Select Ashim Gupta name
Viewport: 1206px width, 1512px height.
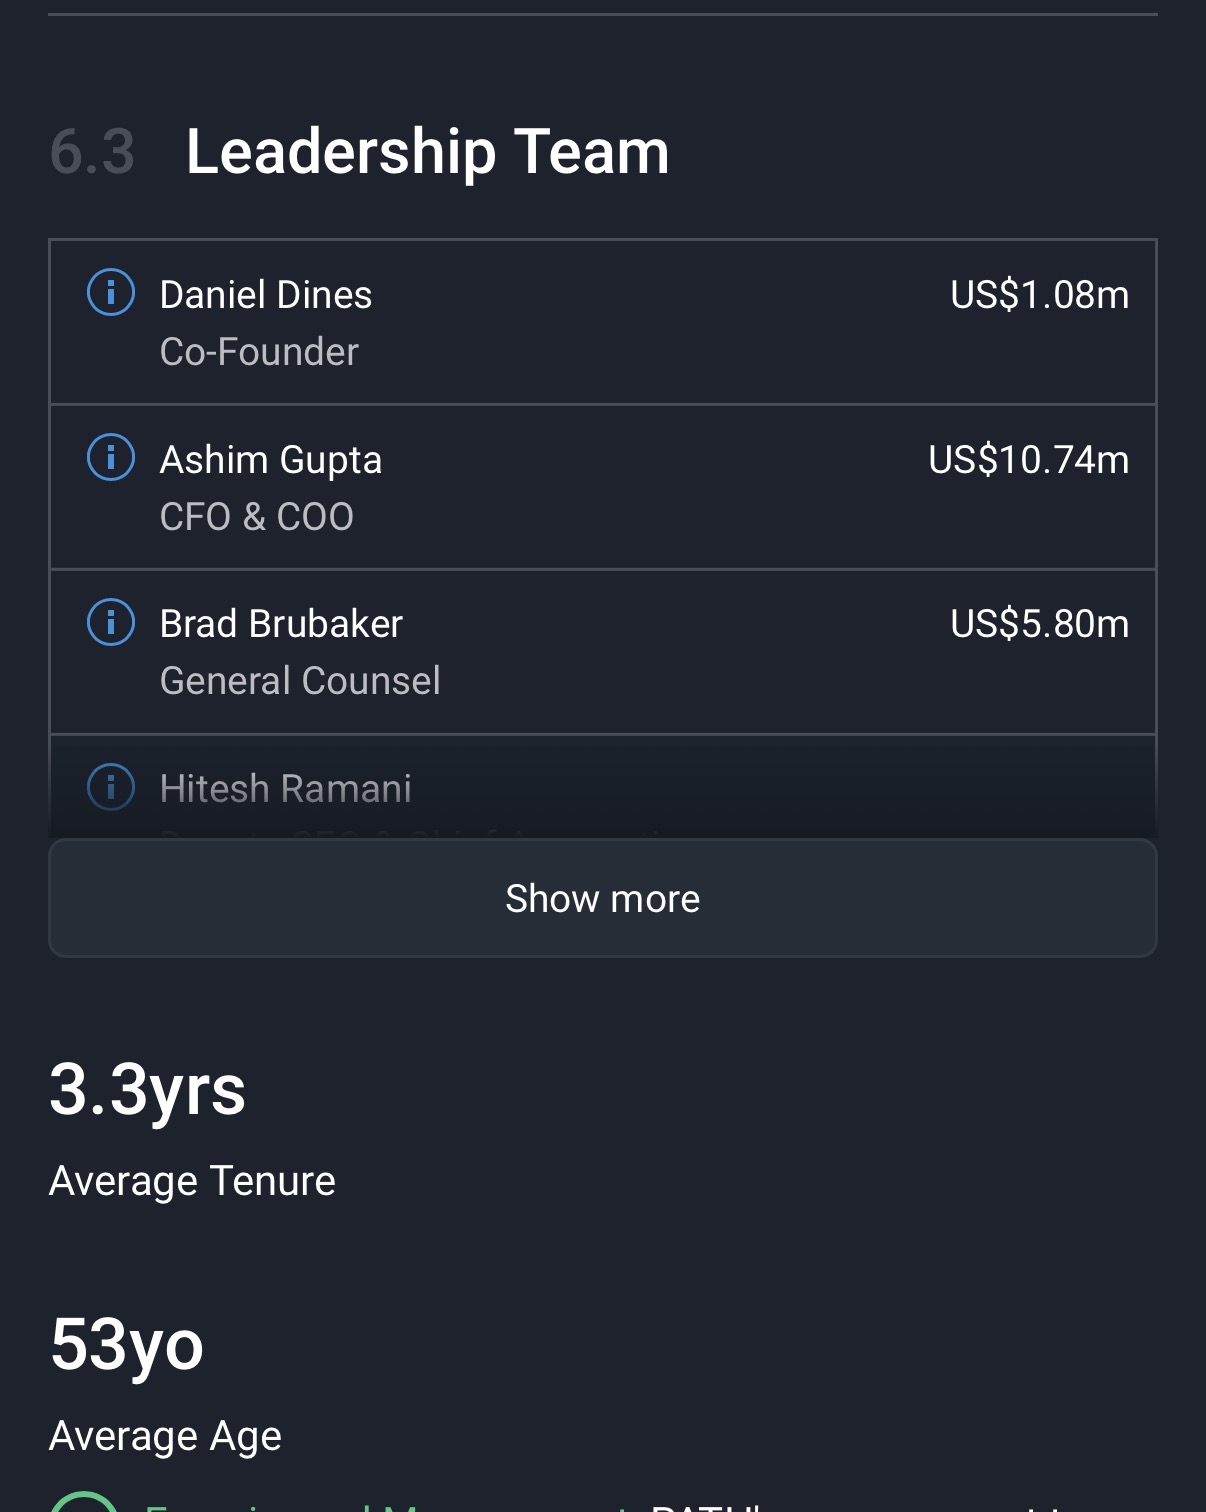point(270,460)
